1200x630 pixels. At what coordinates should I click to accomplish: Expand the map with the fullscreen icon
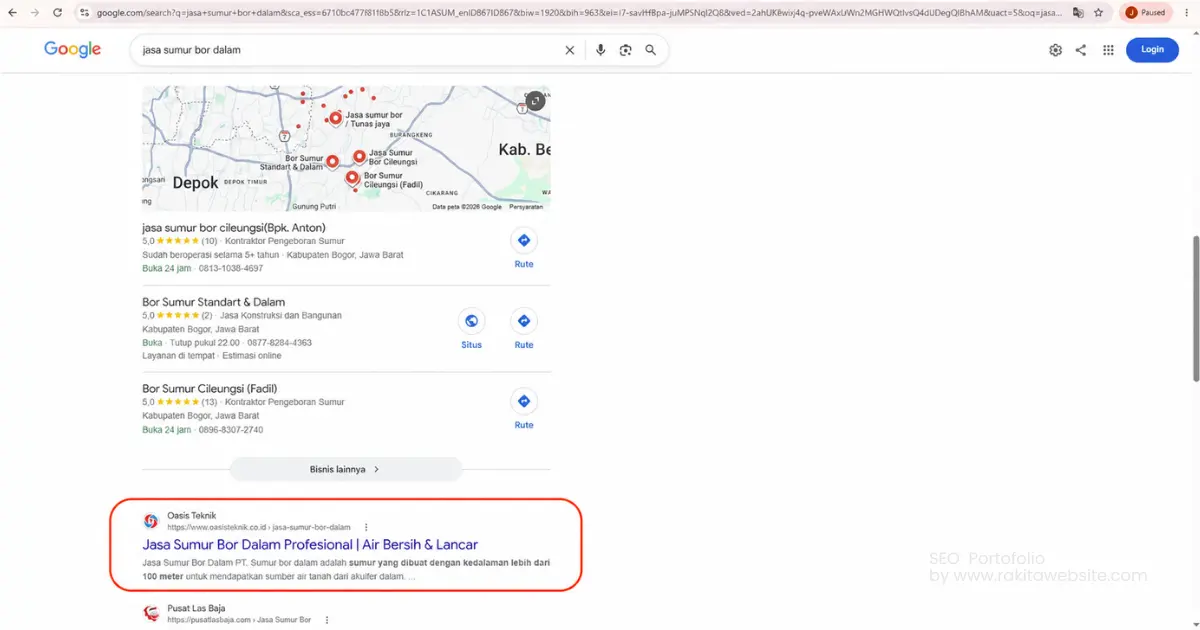(x=536, y=101)
